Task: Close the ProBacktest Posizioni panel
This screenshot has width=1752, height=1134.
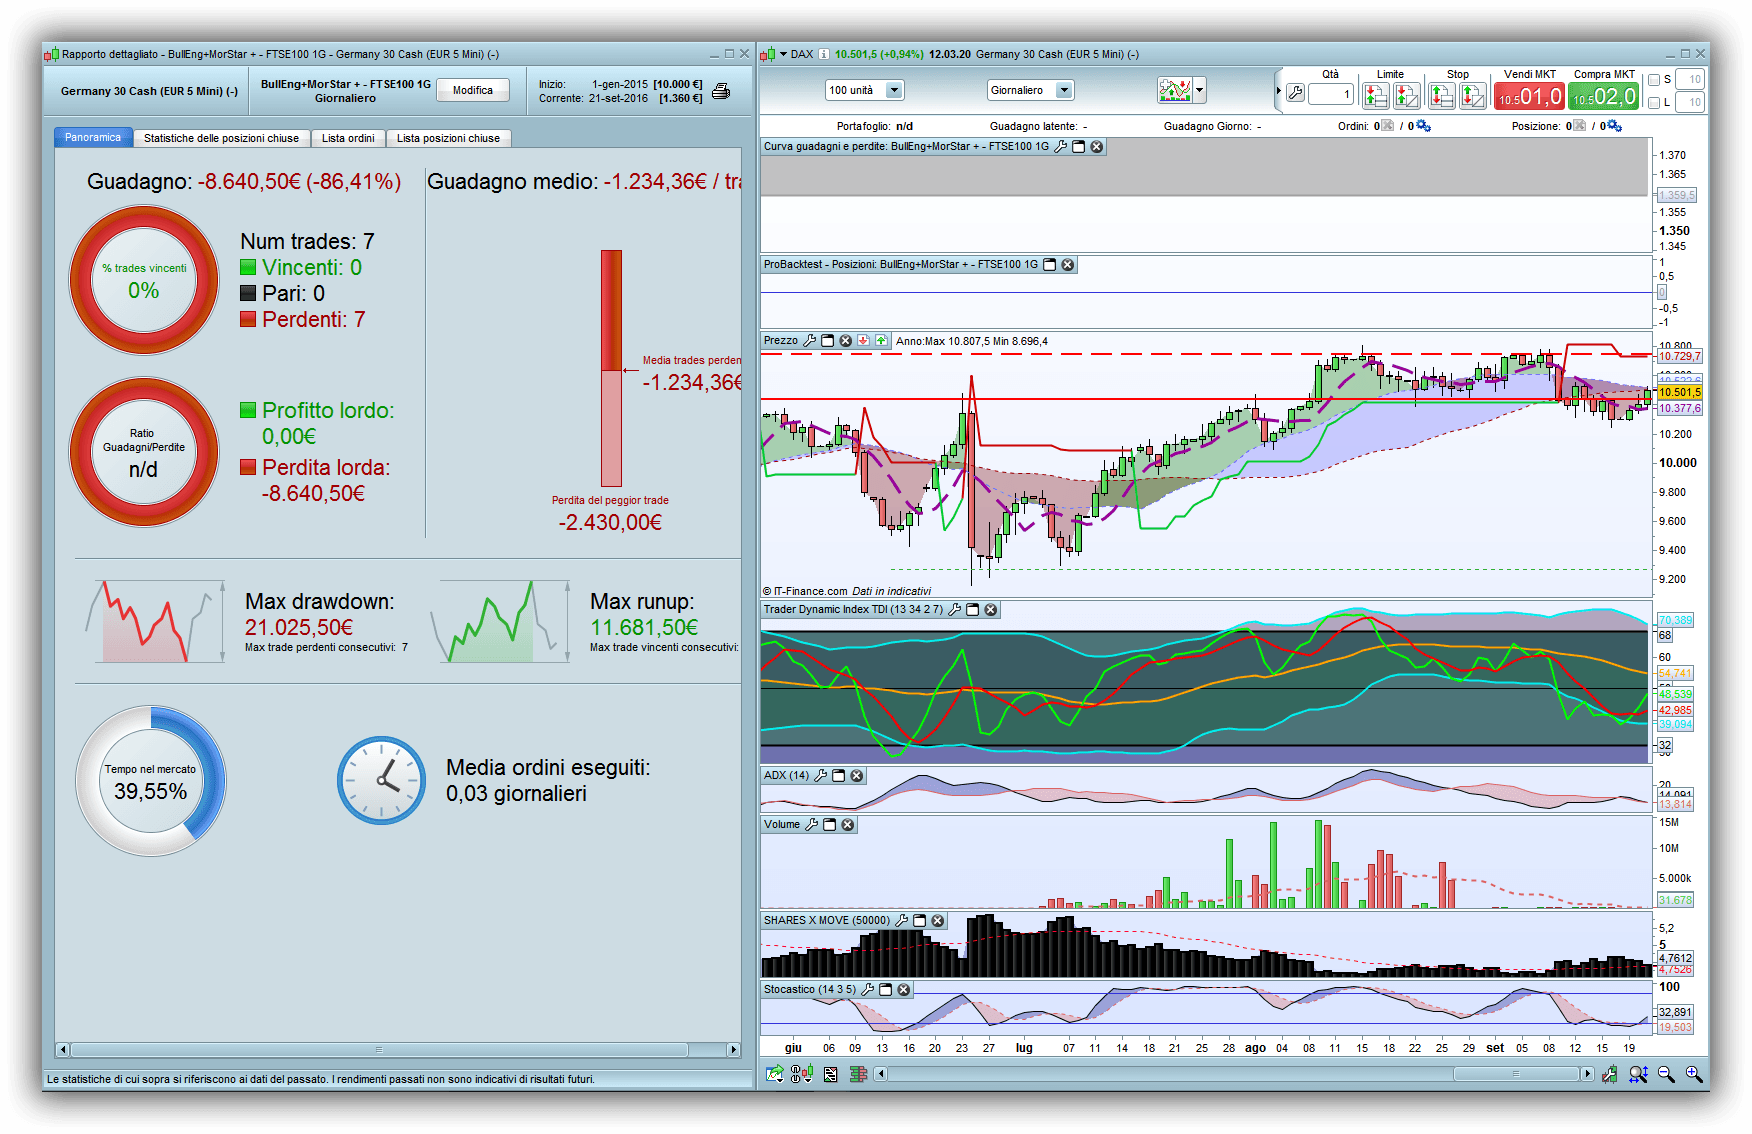Action: coord(1068,265)
